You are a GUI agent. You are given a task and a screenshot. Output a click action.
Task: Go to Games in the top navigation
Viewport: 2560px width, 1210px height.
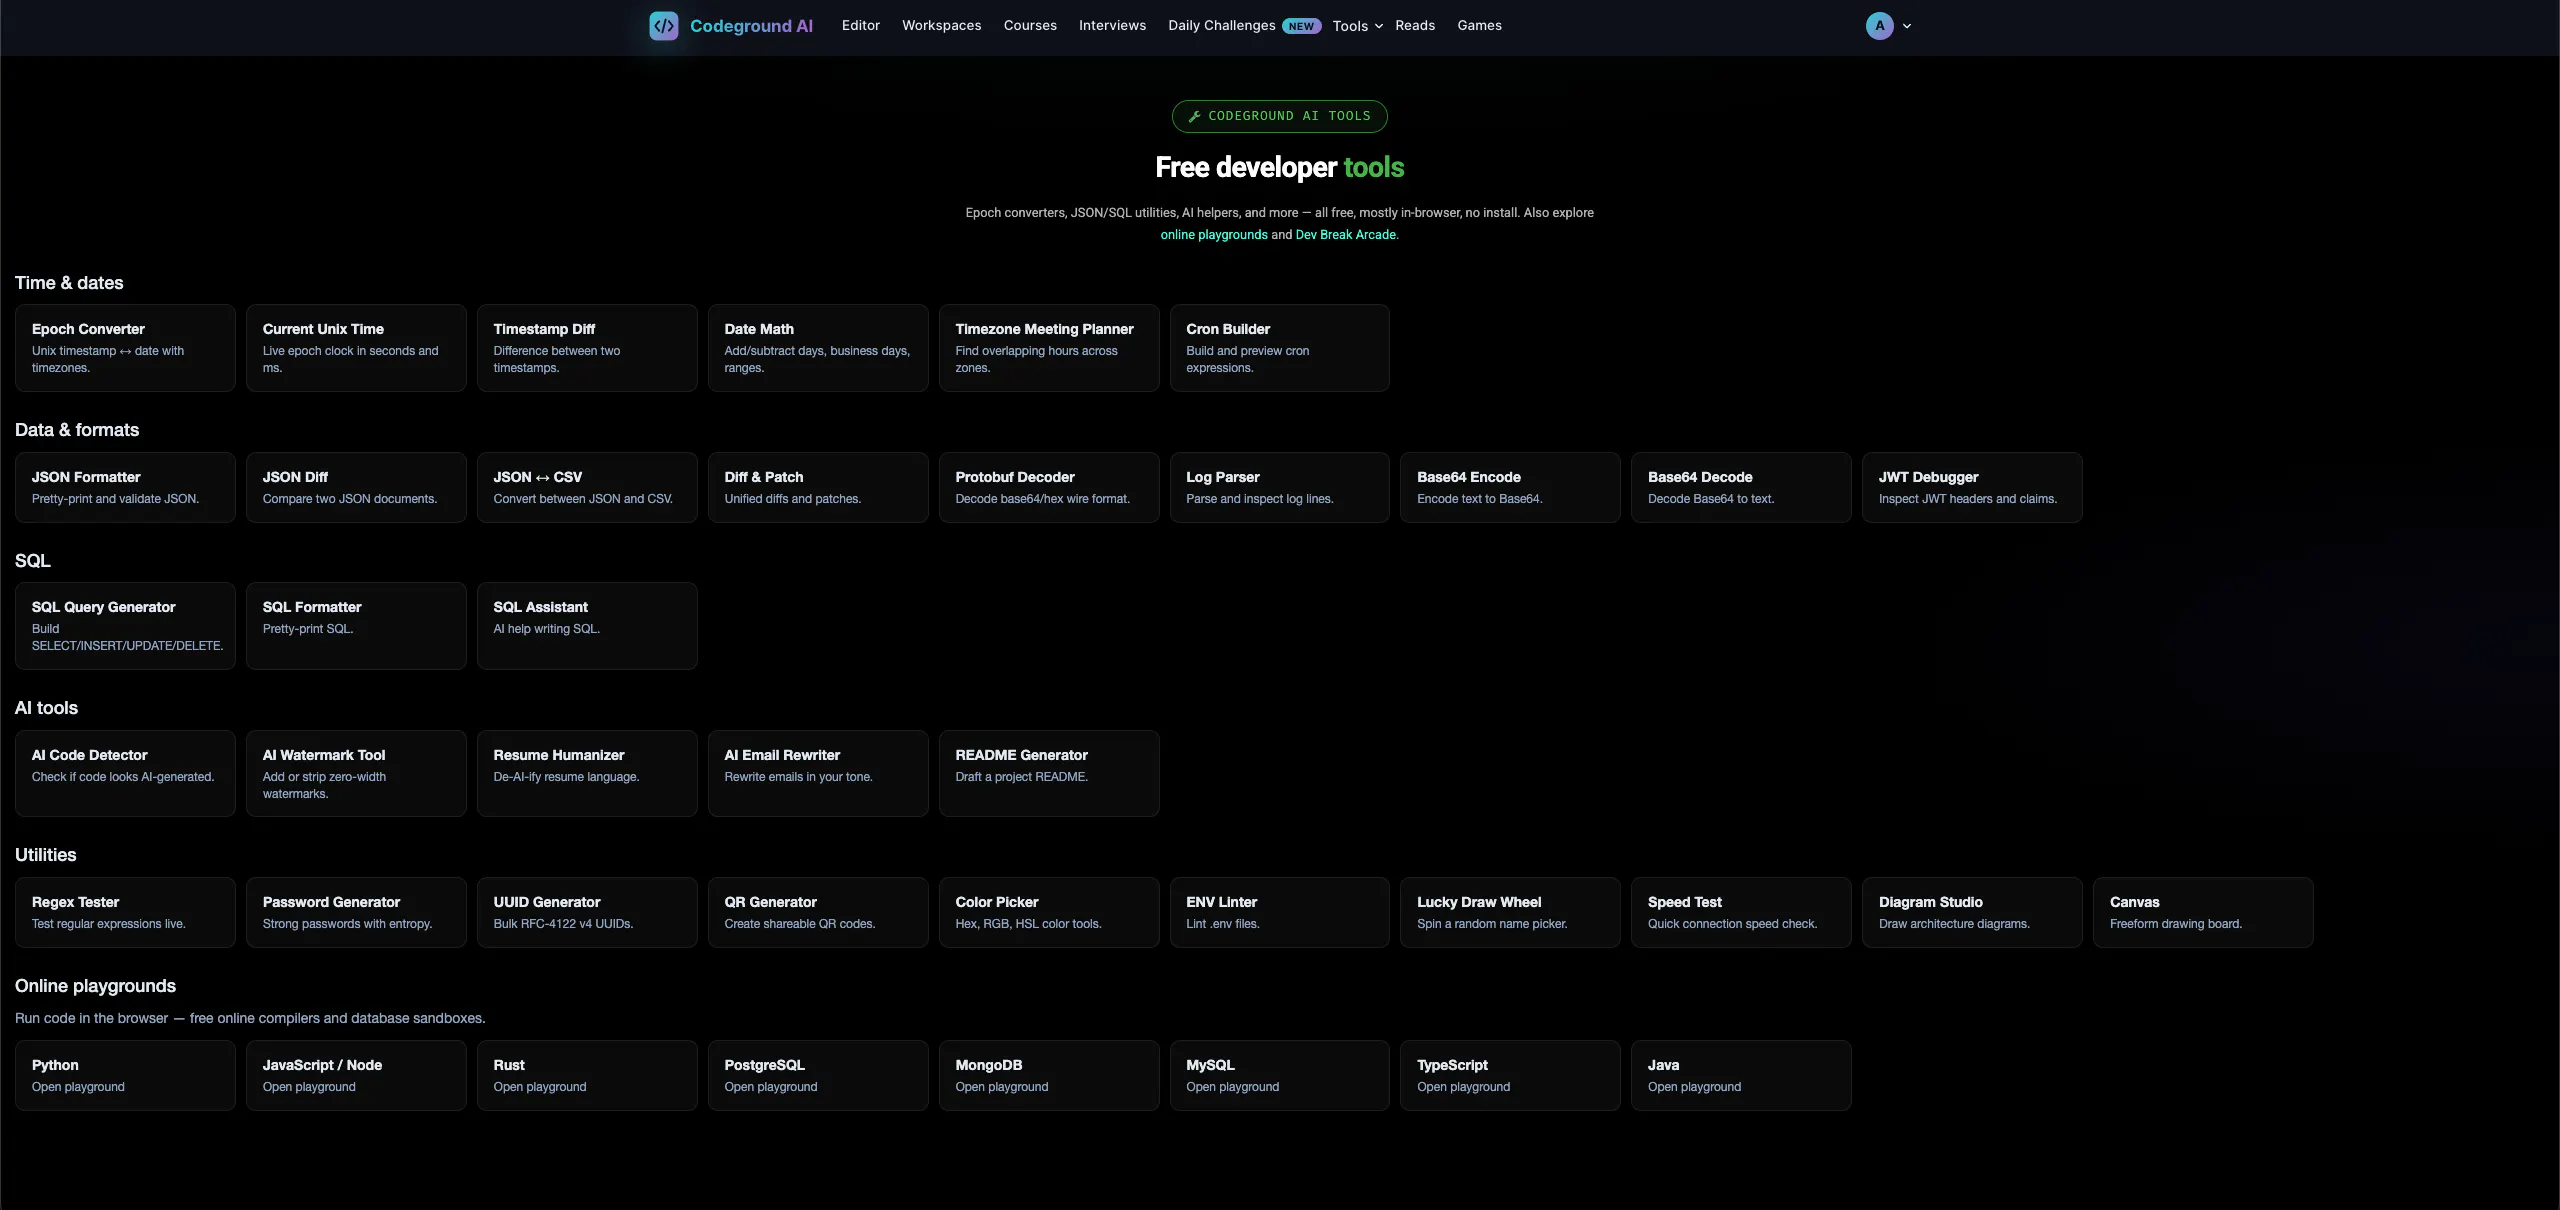tap(1479, 25)
